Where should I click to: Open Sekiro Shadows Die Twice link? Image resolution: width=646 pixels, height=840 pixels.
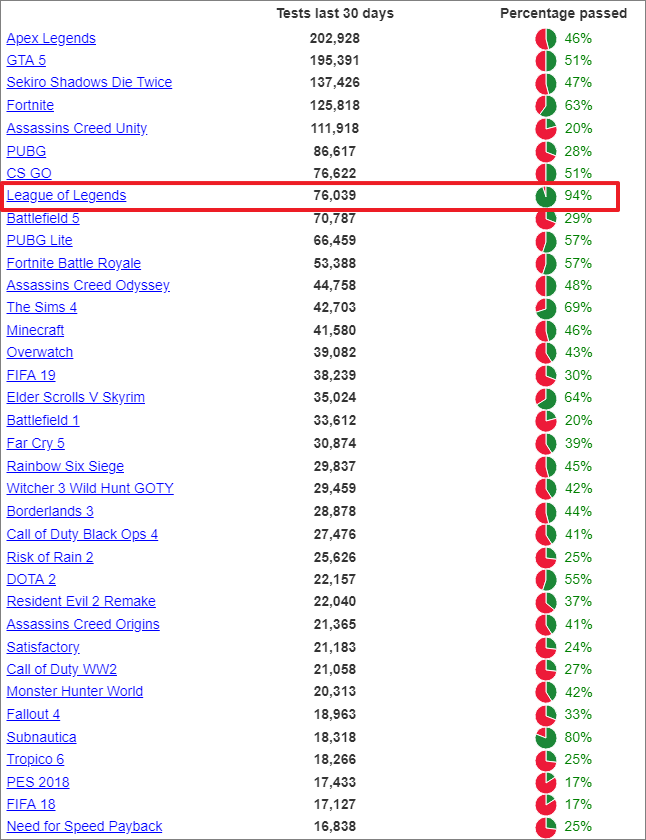click(x=89, y=82)
